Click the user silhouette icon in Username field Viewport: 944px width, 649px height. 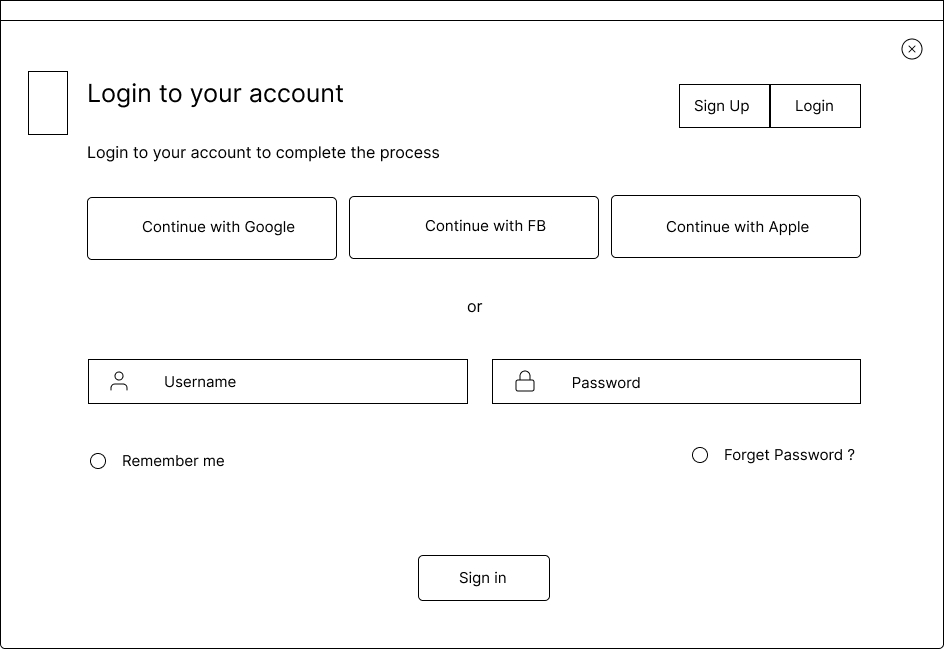click(x=119, y=381)
